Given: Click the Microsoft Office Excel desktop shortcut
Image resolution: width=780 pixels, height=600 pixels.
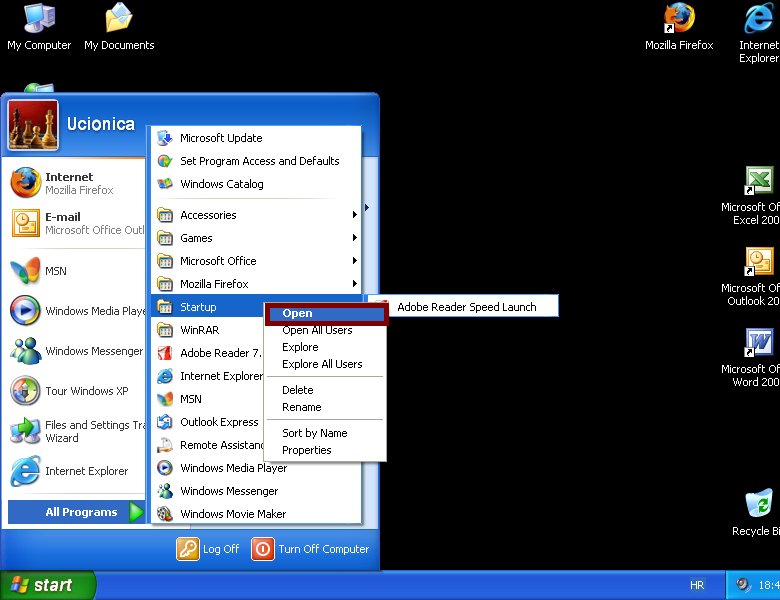Looking at the screenshot, I should point(751,196).
